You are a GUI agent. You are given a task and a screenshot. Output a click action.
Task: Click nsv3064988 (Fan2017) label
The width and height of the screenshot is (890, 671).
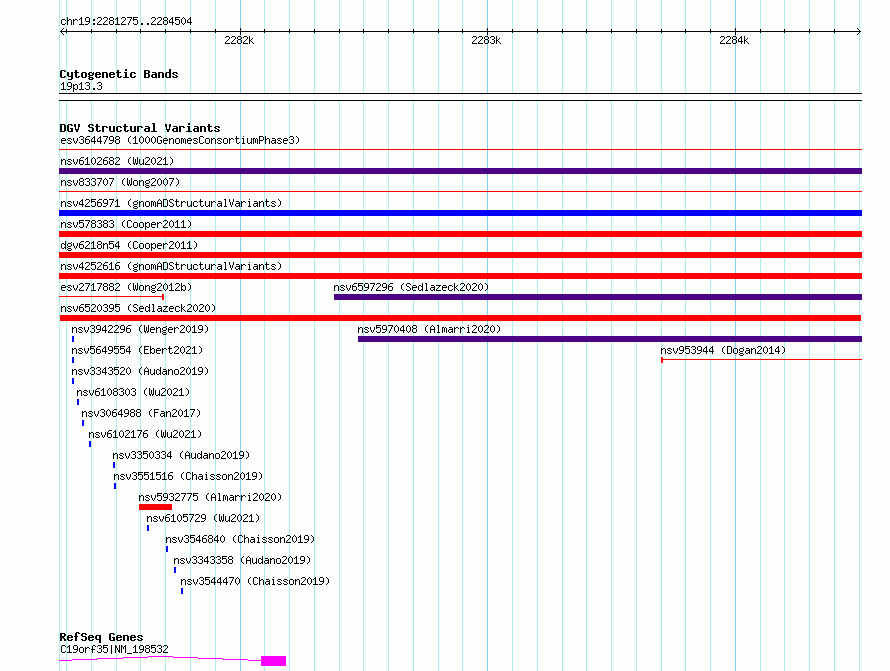point(141,413)
